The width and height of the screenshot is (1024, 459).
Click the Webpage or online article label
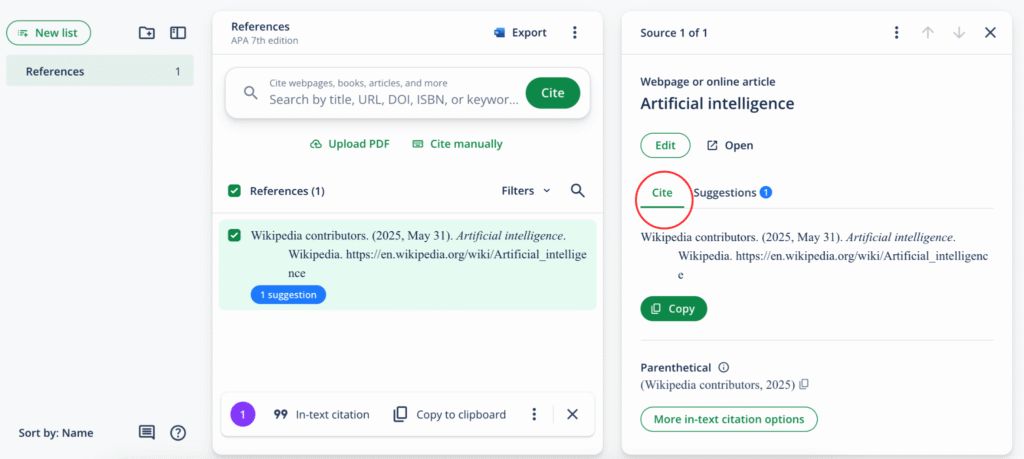click(x=708, y=82)
